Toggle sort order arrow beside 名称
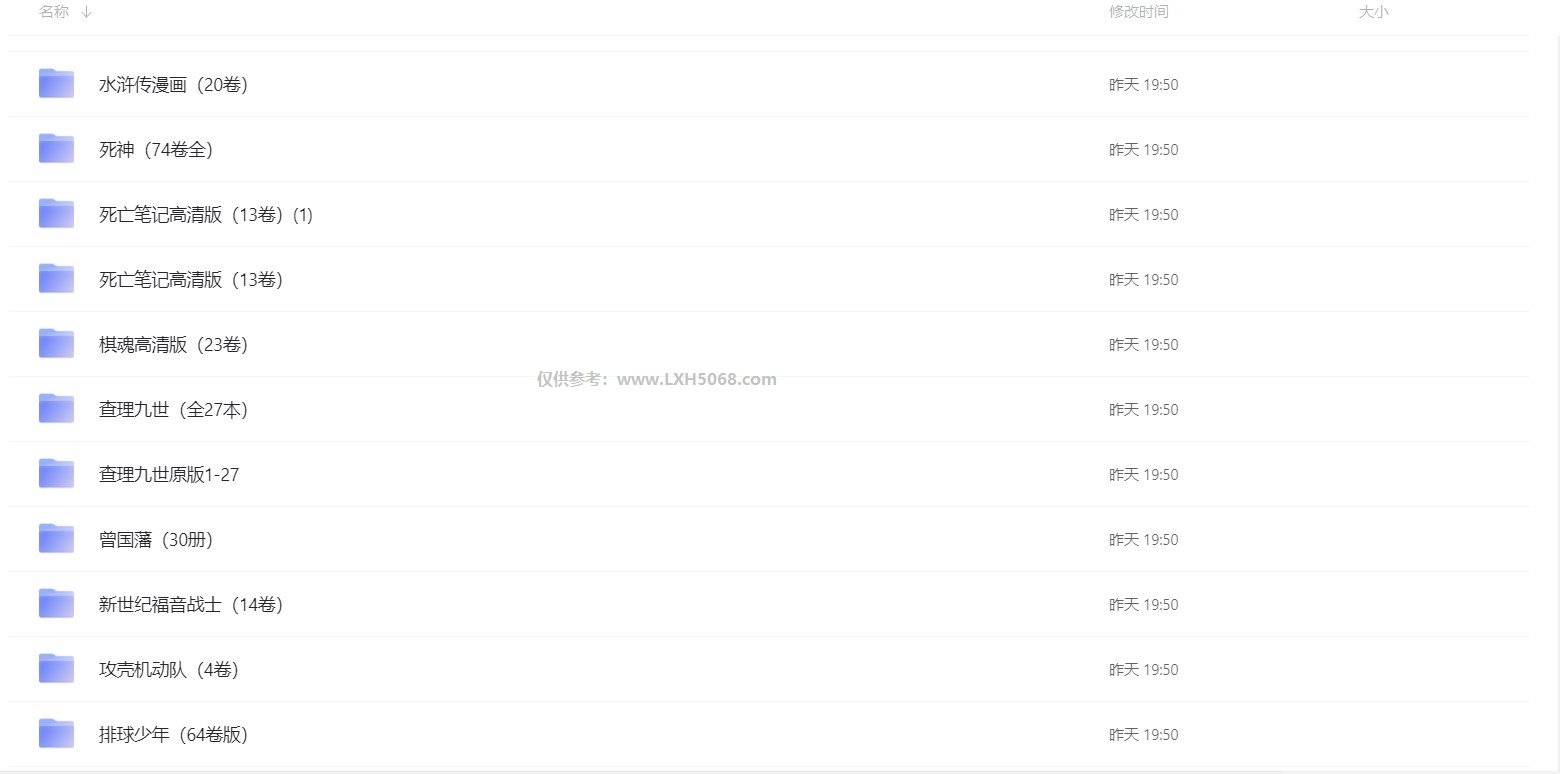The image size is (1560, 774). [x=87, y=12]
